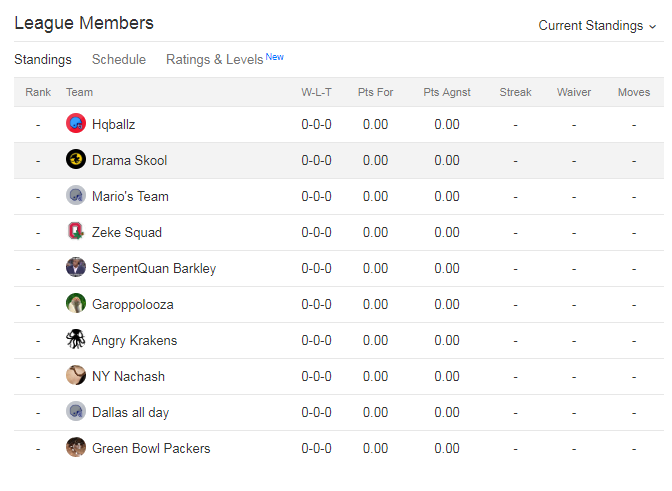Click the Mario's Team gray helmet icon

(x=76, y=195)
